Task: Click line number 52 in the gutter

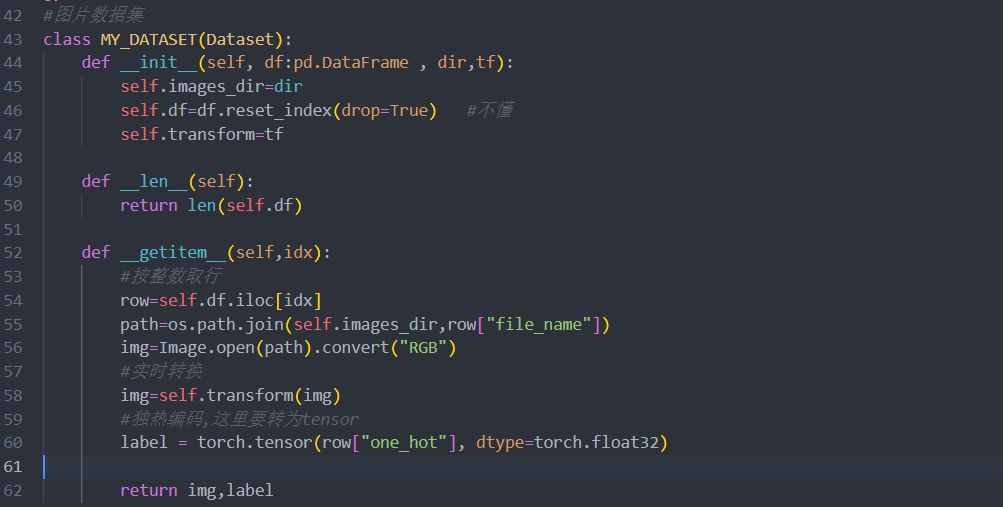Action: click(13, 253)
